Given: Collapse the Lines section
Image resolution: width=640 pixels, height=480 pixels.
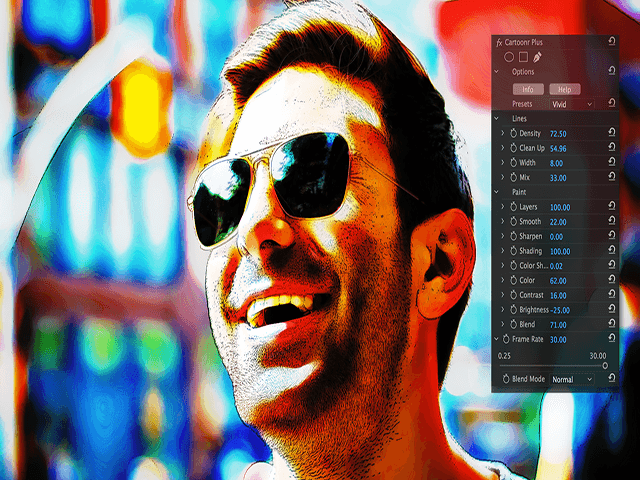Looking at the screenshot, I should pos(497,118).
